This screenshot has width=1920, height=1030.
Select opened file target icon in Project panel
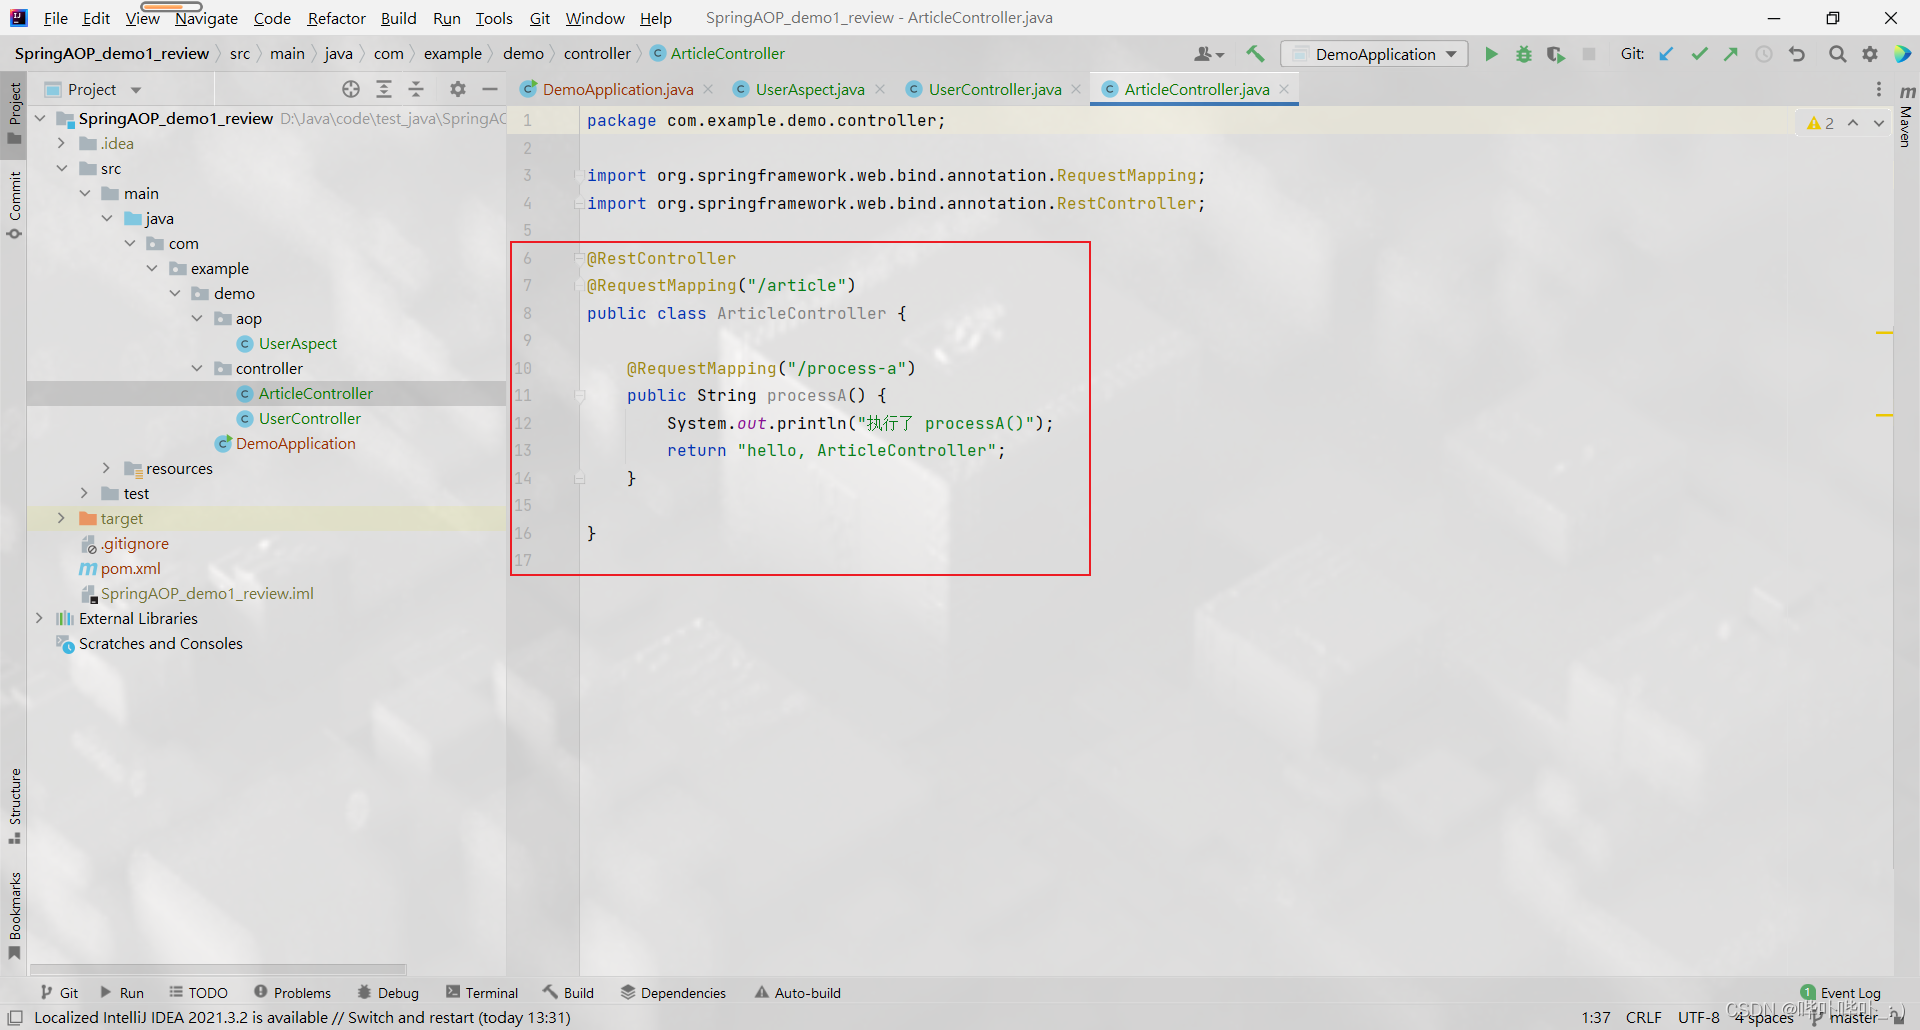coord(351,89)
